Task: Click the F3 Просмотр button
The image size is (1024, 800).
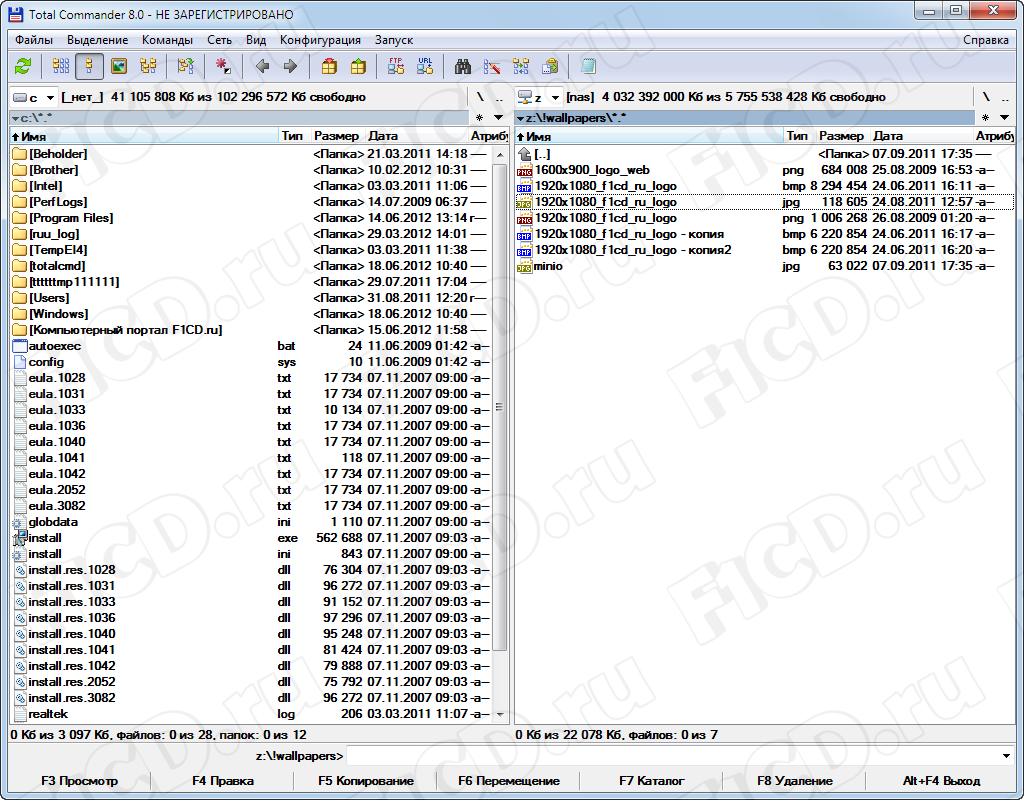Action: click(x=80, y=781)
